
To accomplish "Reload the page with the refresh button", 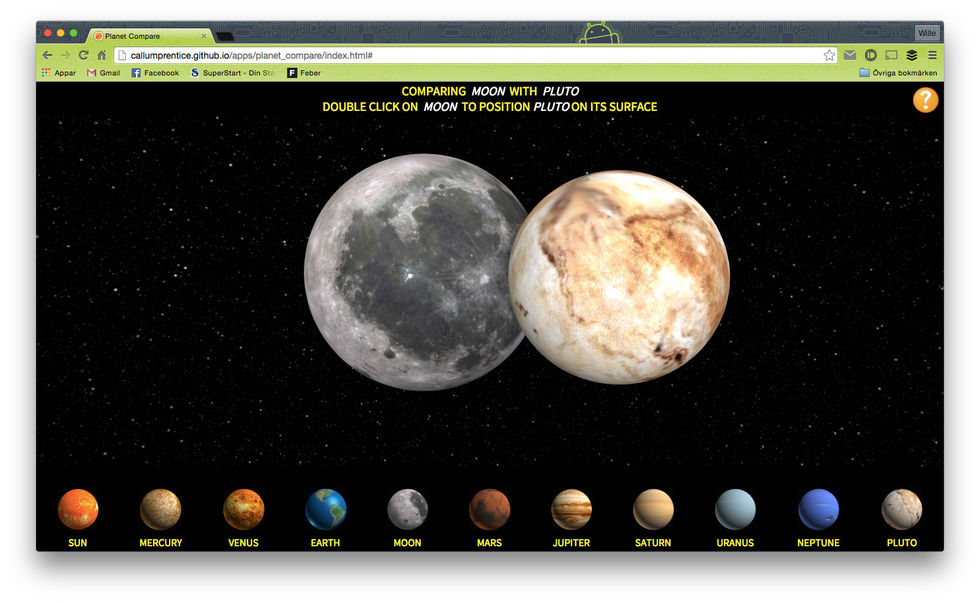I will click(83, 55).
